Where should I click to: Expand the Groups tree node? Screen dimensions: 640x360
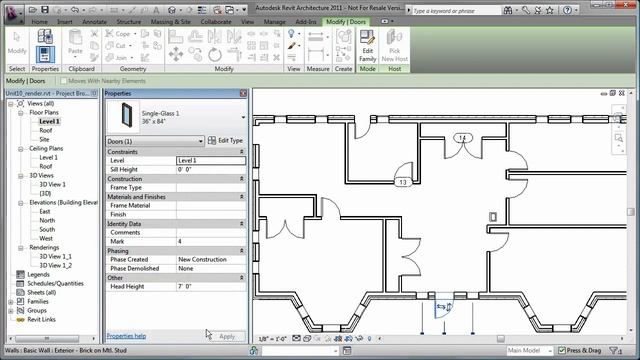[x=11, y=311]
